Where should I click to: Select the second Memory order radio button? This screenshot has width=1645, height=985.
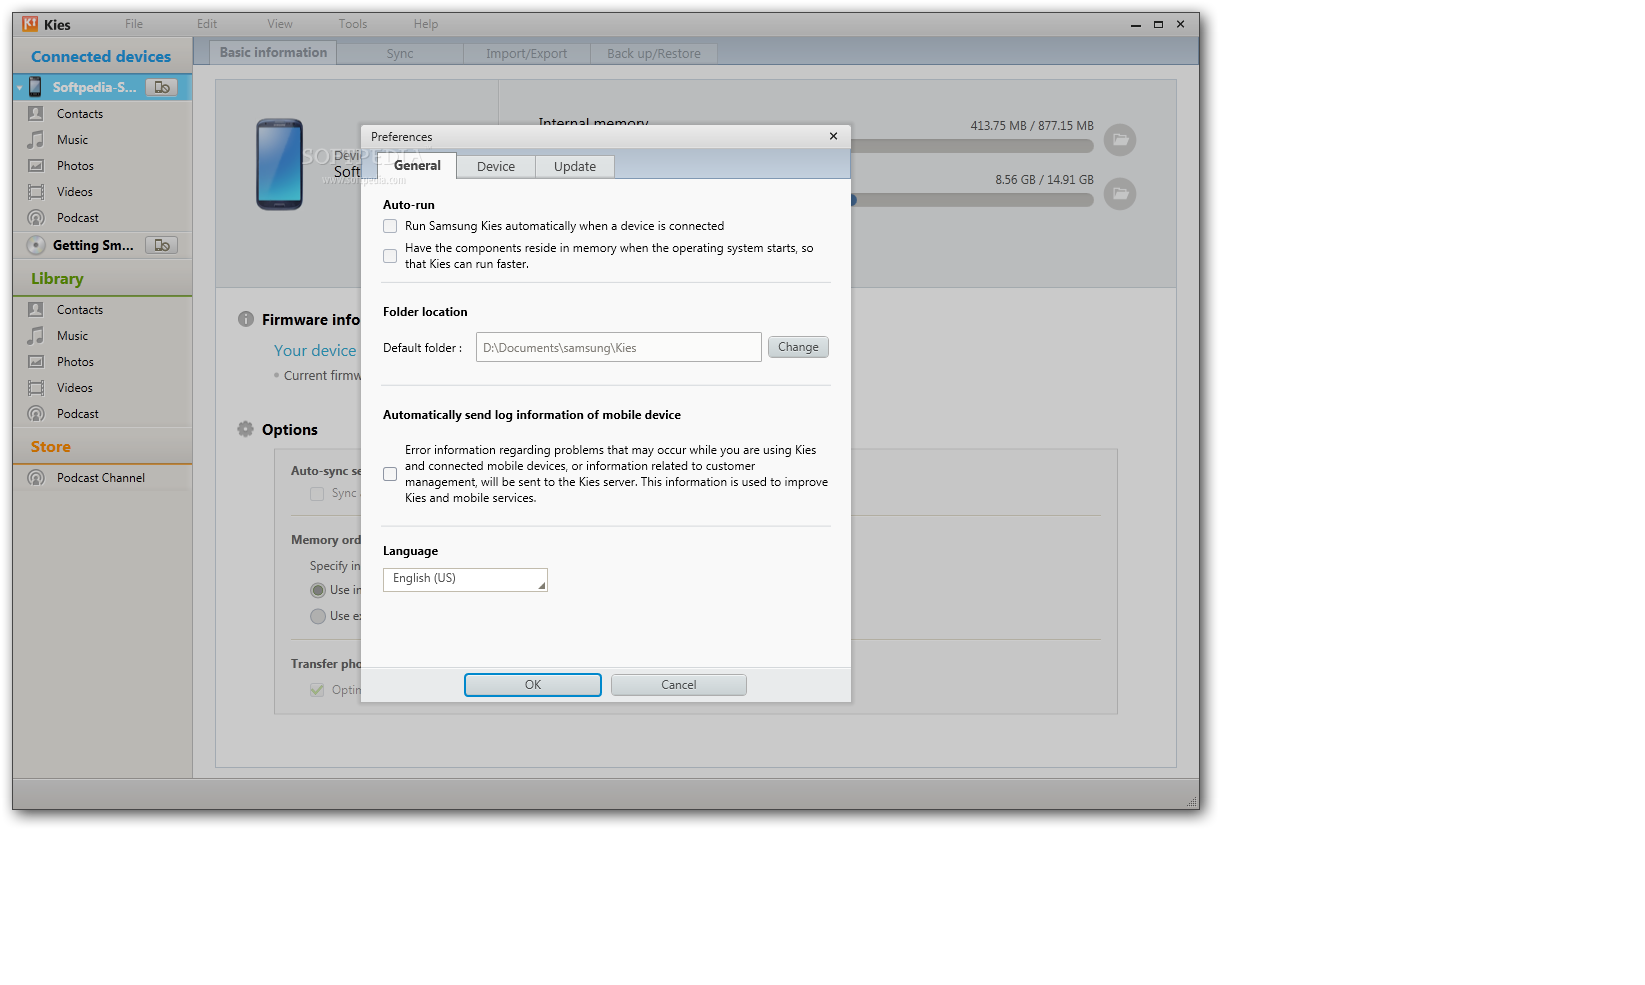pos(318,616)
